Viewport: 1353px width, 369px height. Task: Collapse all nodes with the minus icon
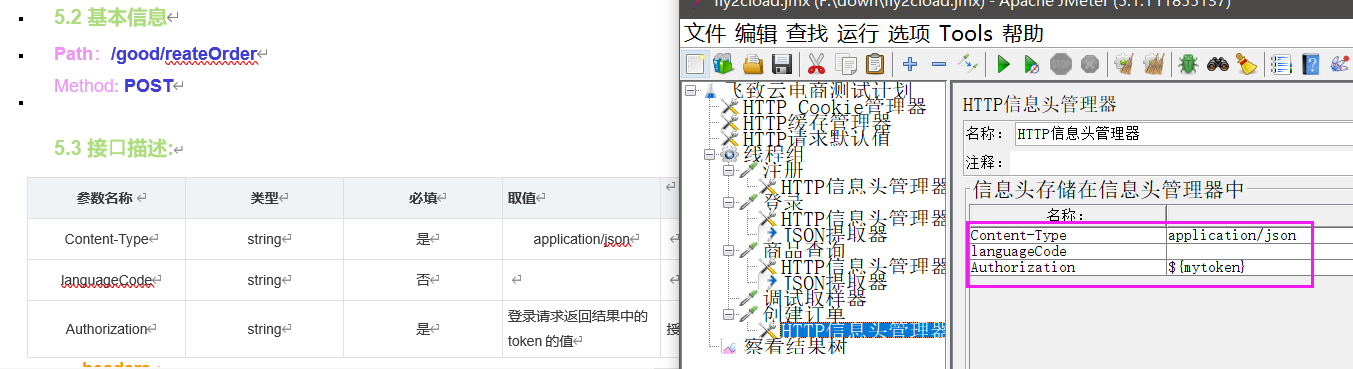pyautogui.click(x=939, y=65)
